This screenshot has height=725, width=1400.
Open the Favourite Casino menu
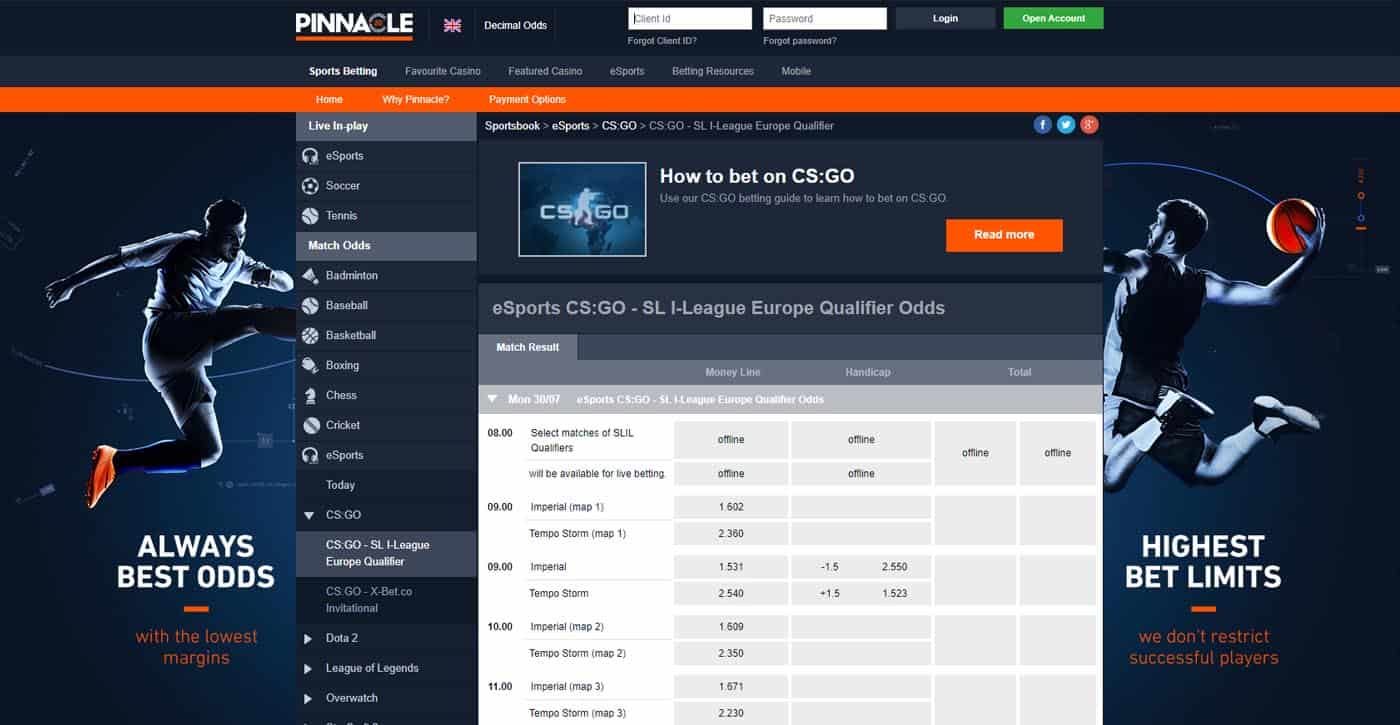click(x=443, y=71)
